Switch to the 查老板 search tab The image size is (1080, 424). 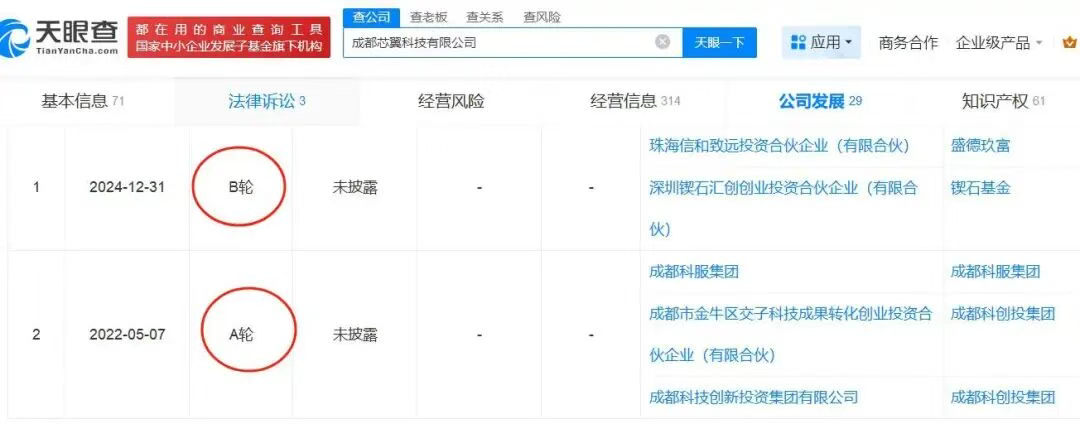pos(428,17)
